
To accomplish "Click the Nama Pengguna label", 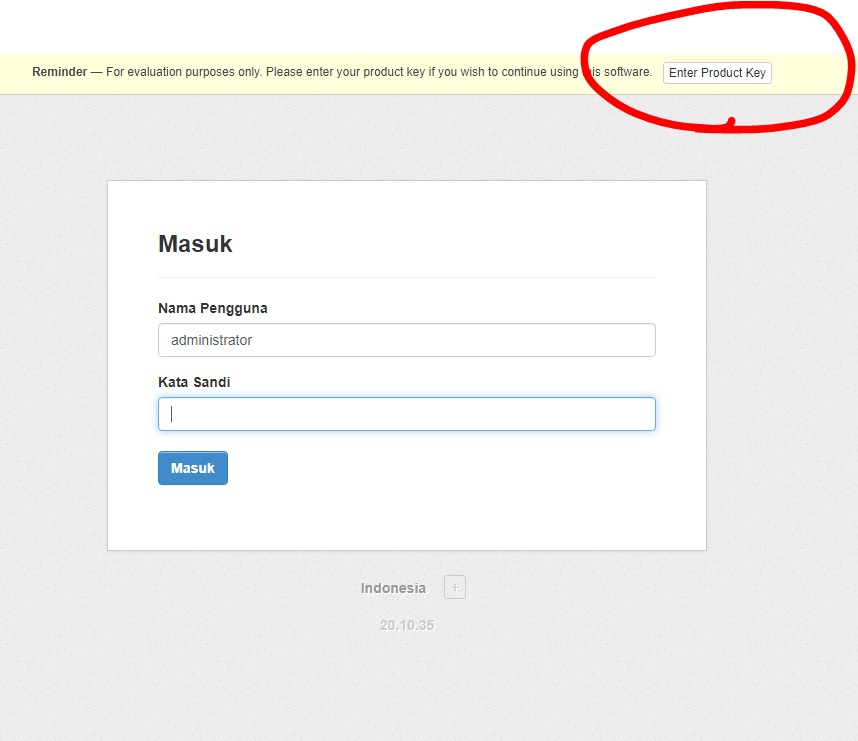I will pyautogui.click(x=213, y=308).
